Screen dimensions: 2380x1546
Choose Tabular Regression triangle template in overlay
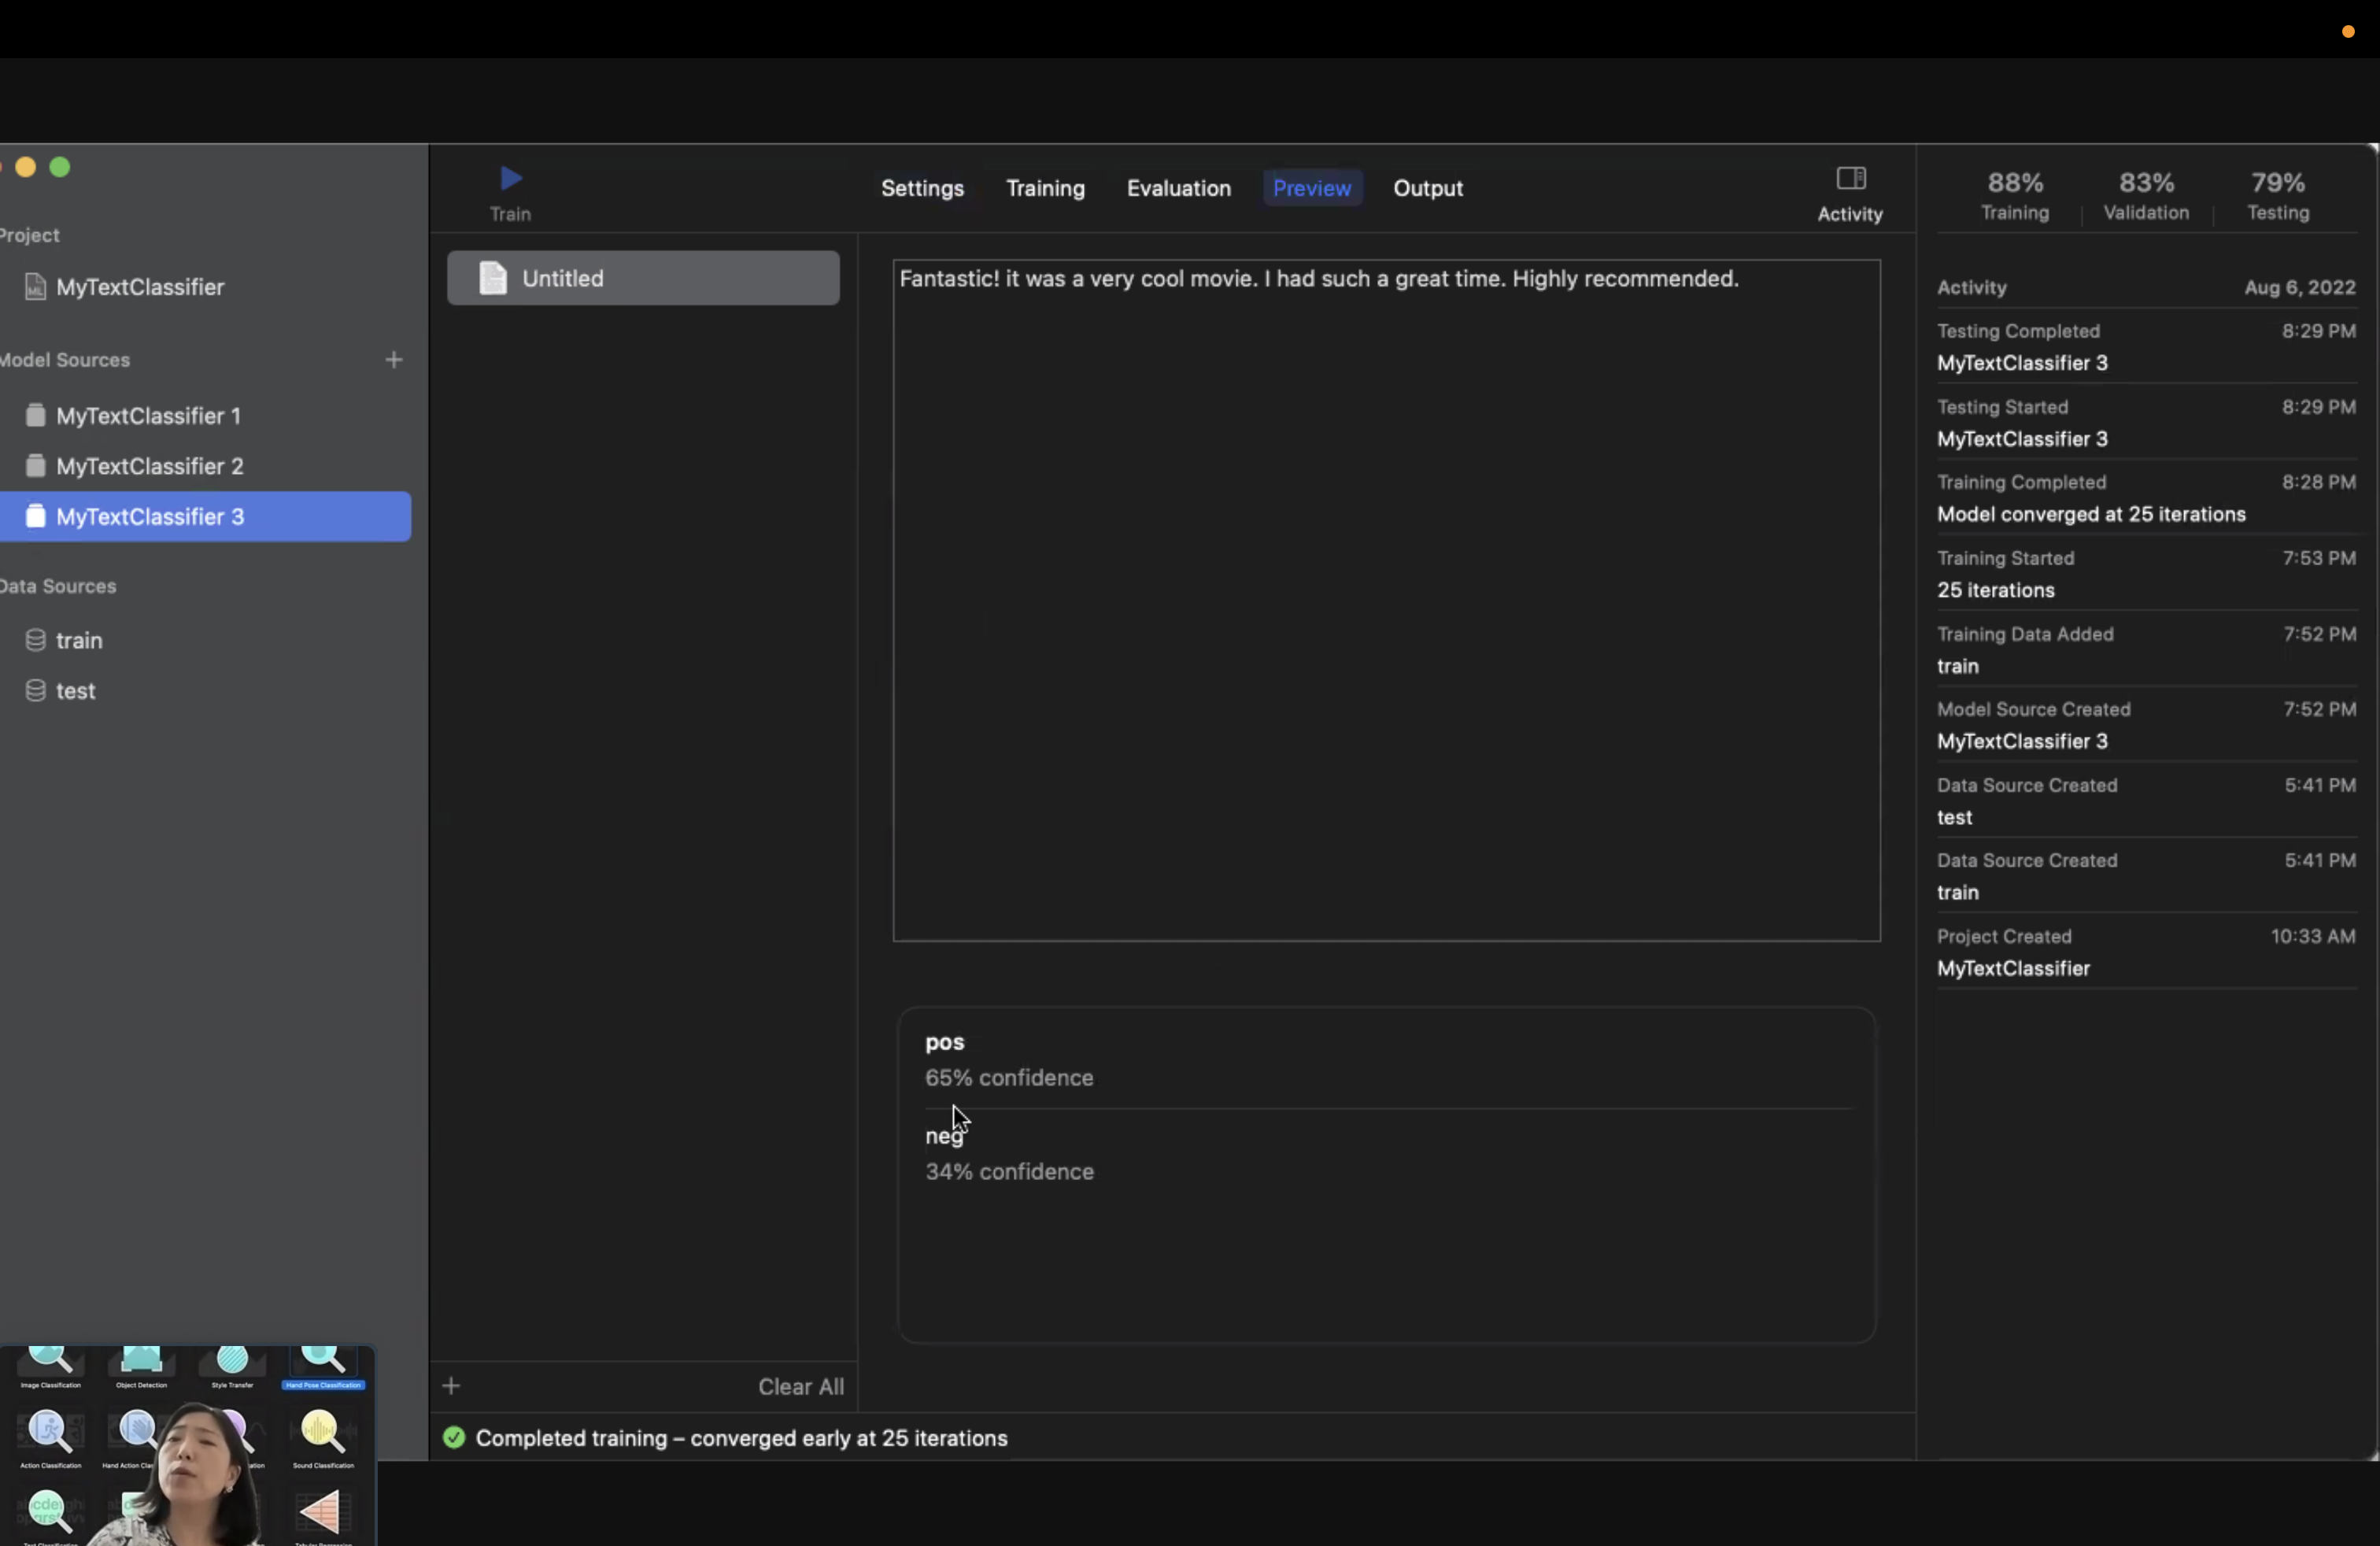pyautogui.click(x=322, y=1515)
